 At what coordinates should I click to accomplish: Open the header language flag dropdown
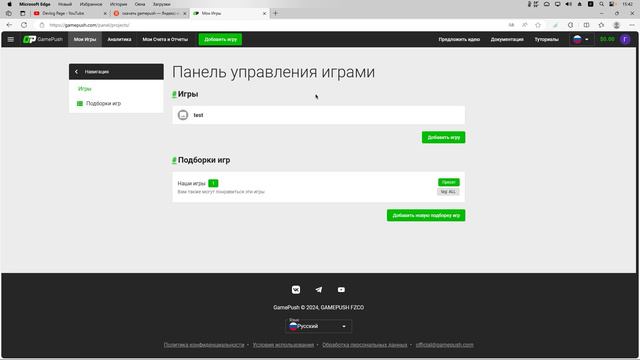point(581,39)
